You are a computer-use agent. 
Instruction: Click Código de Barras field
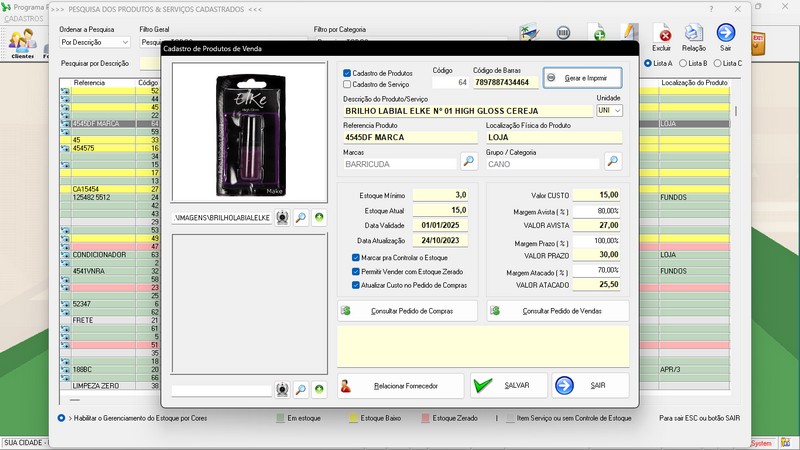tap(505, 82)
